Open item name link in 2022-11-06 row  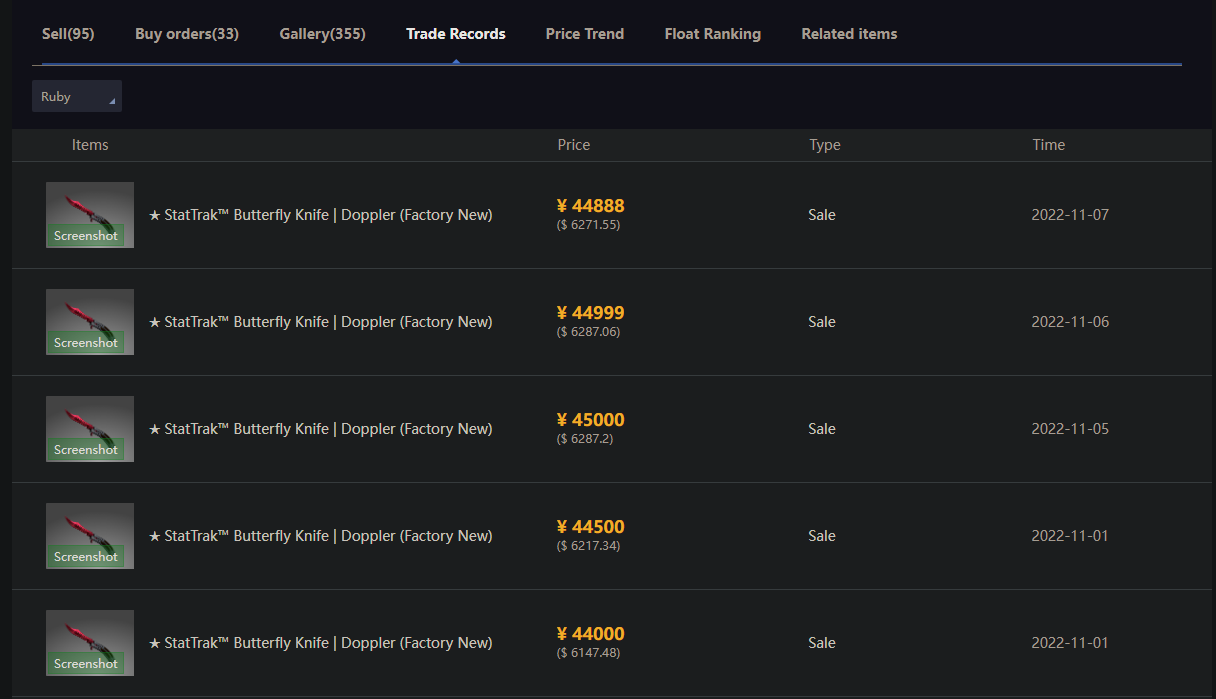[x=320, y=322]
